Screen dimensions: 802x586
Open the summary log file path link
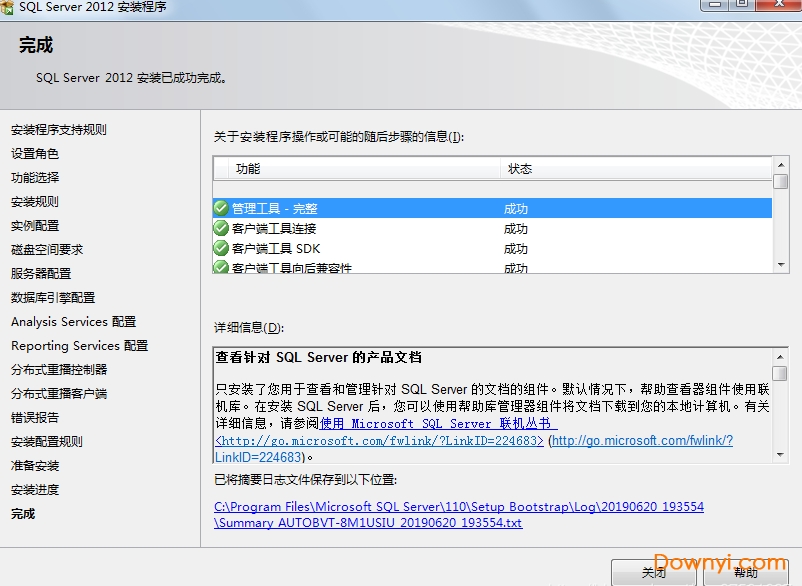coord(459,514)
